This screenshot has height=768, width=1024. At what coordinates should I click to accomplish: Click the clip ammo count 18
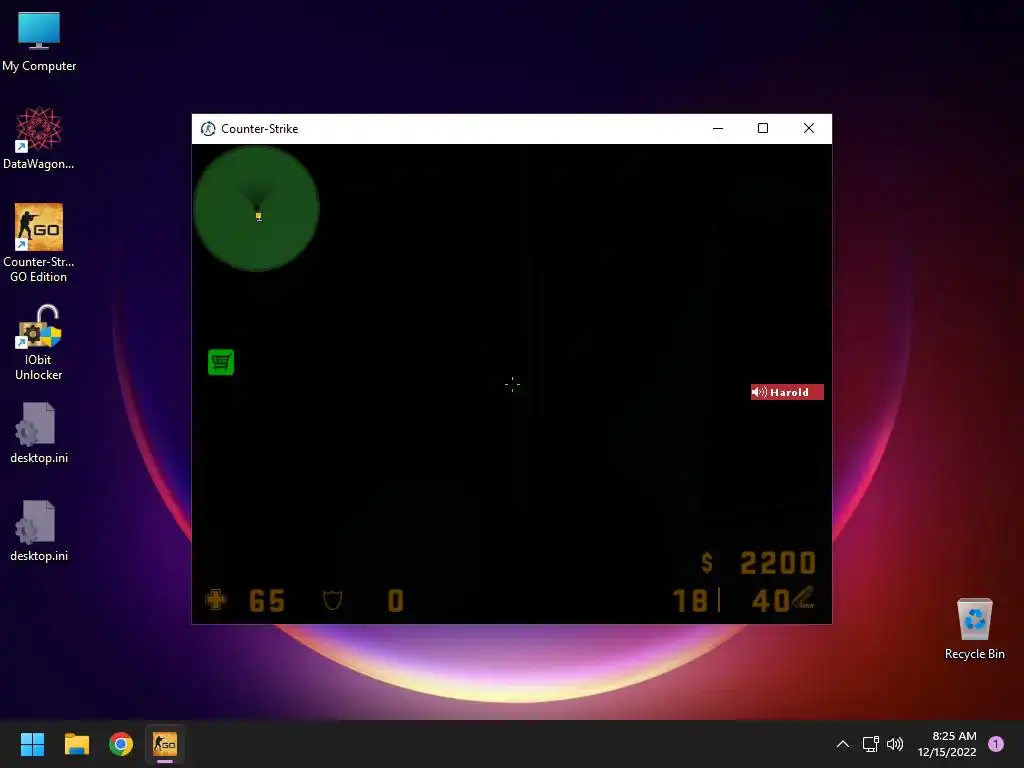coord(690,601)
